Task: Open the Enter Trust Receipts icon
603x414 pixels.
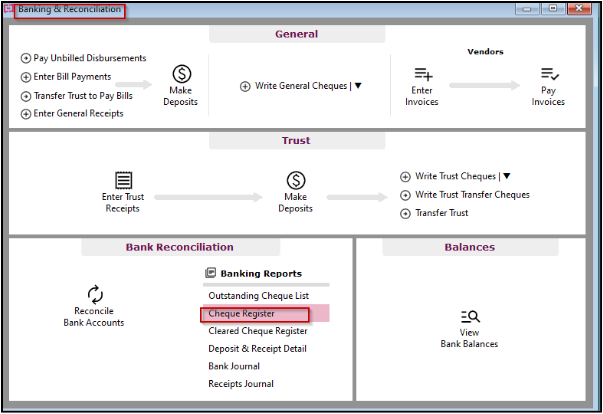Action: [123, 180]
